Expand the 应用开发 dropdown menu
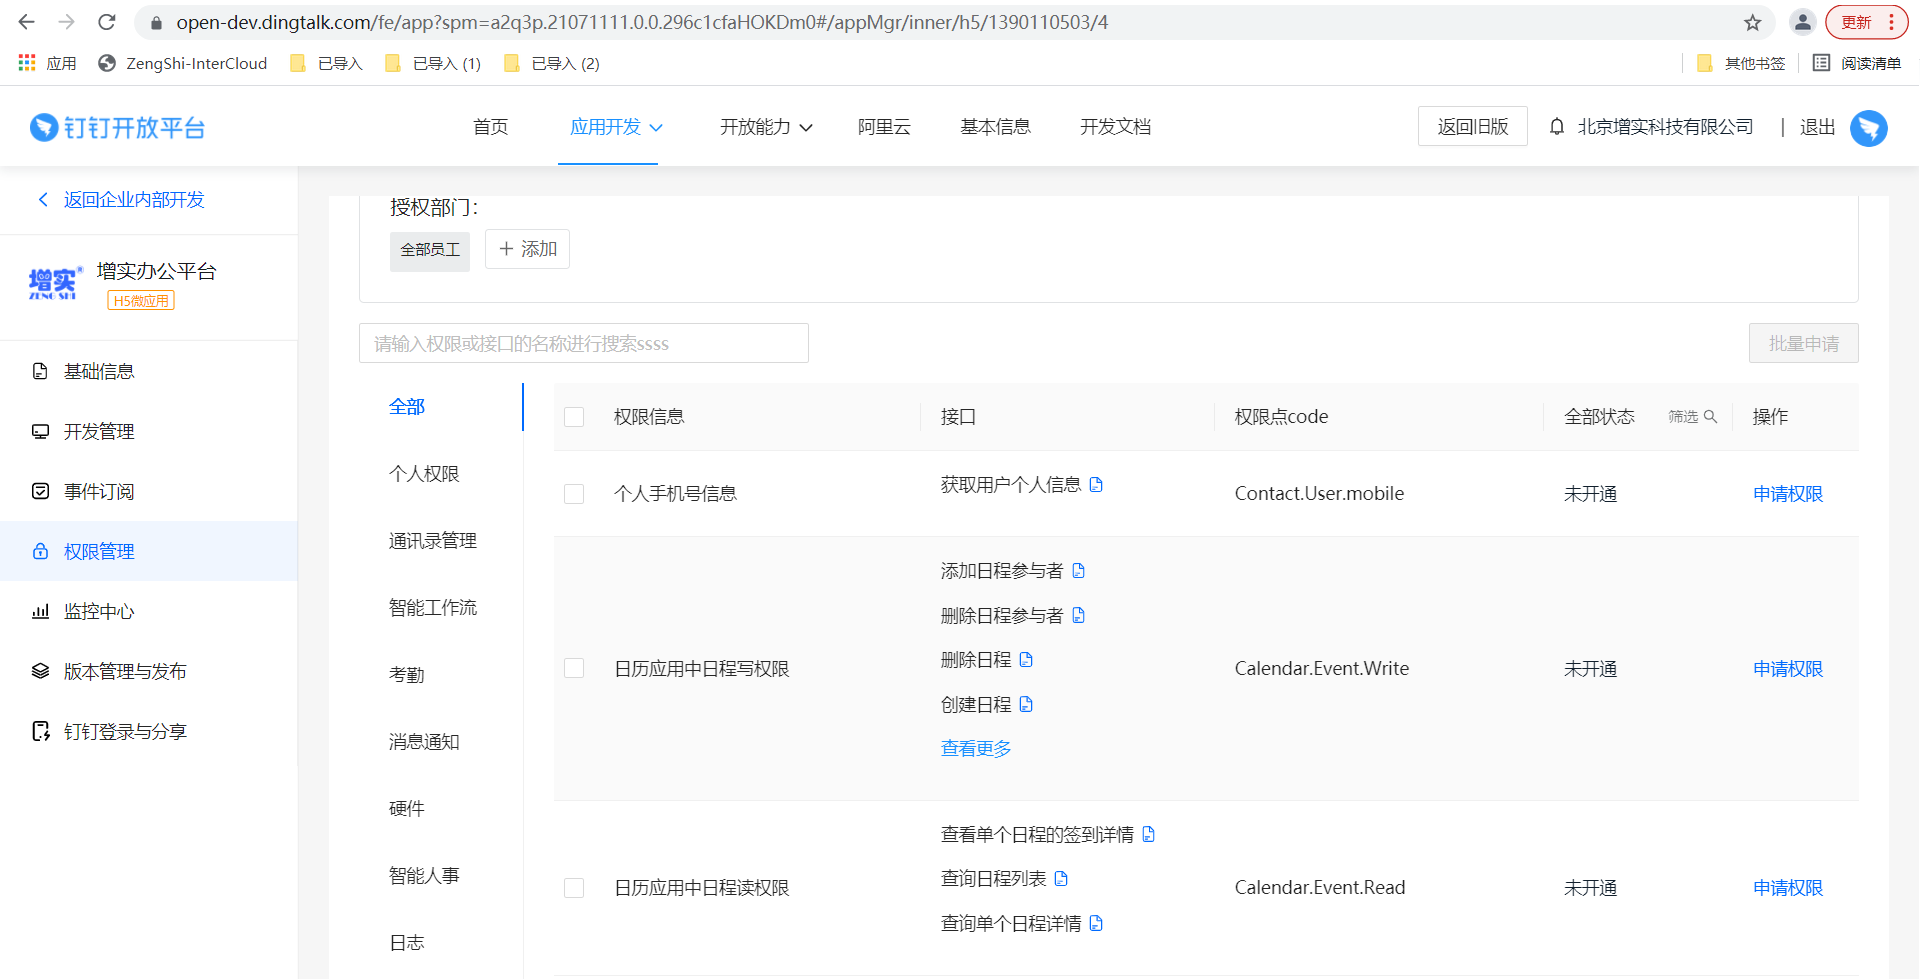The height and width of the screenshot is (979, 1920). 616,127
